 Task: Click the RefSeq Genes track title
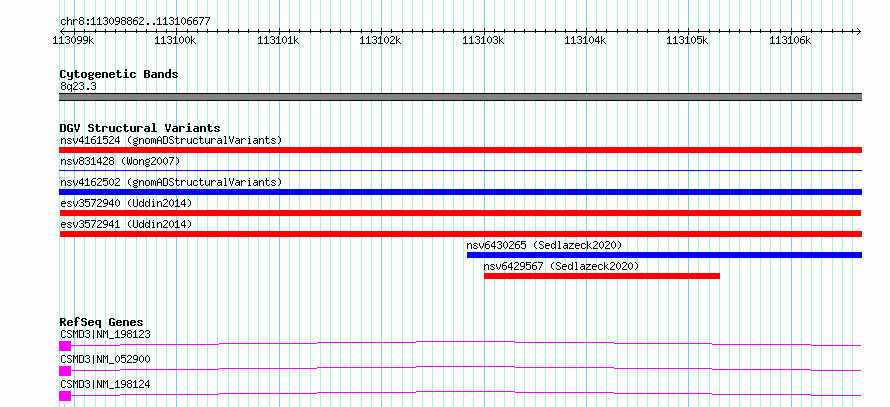[102, 322]
